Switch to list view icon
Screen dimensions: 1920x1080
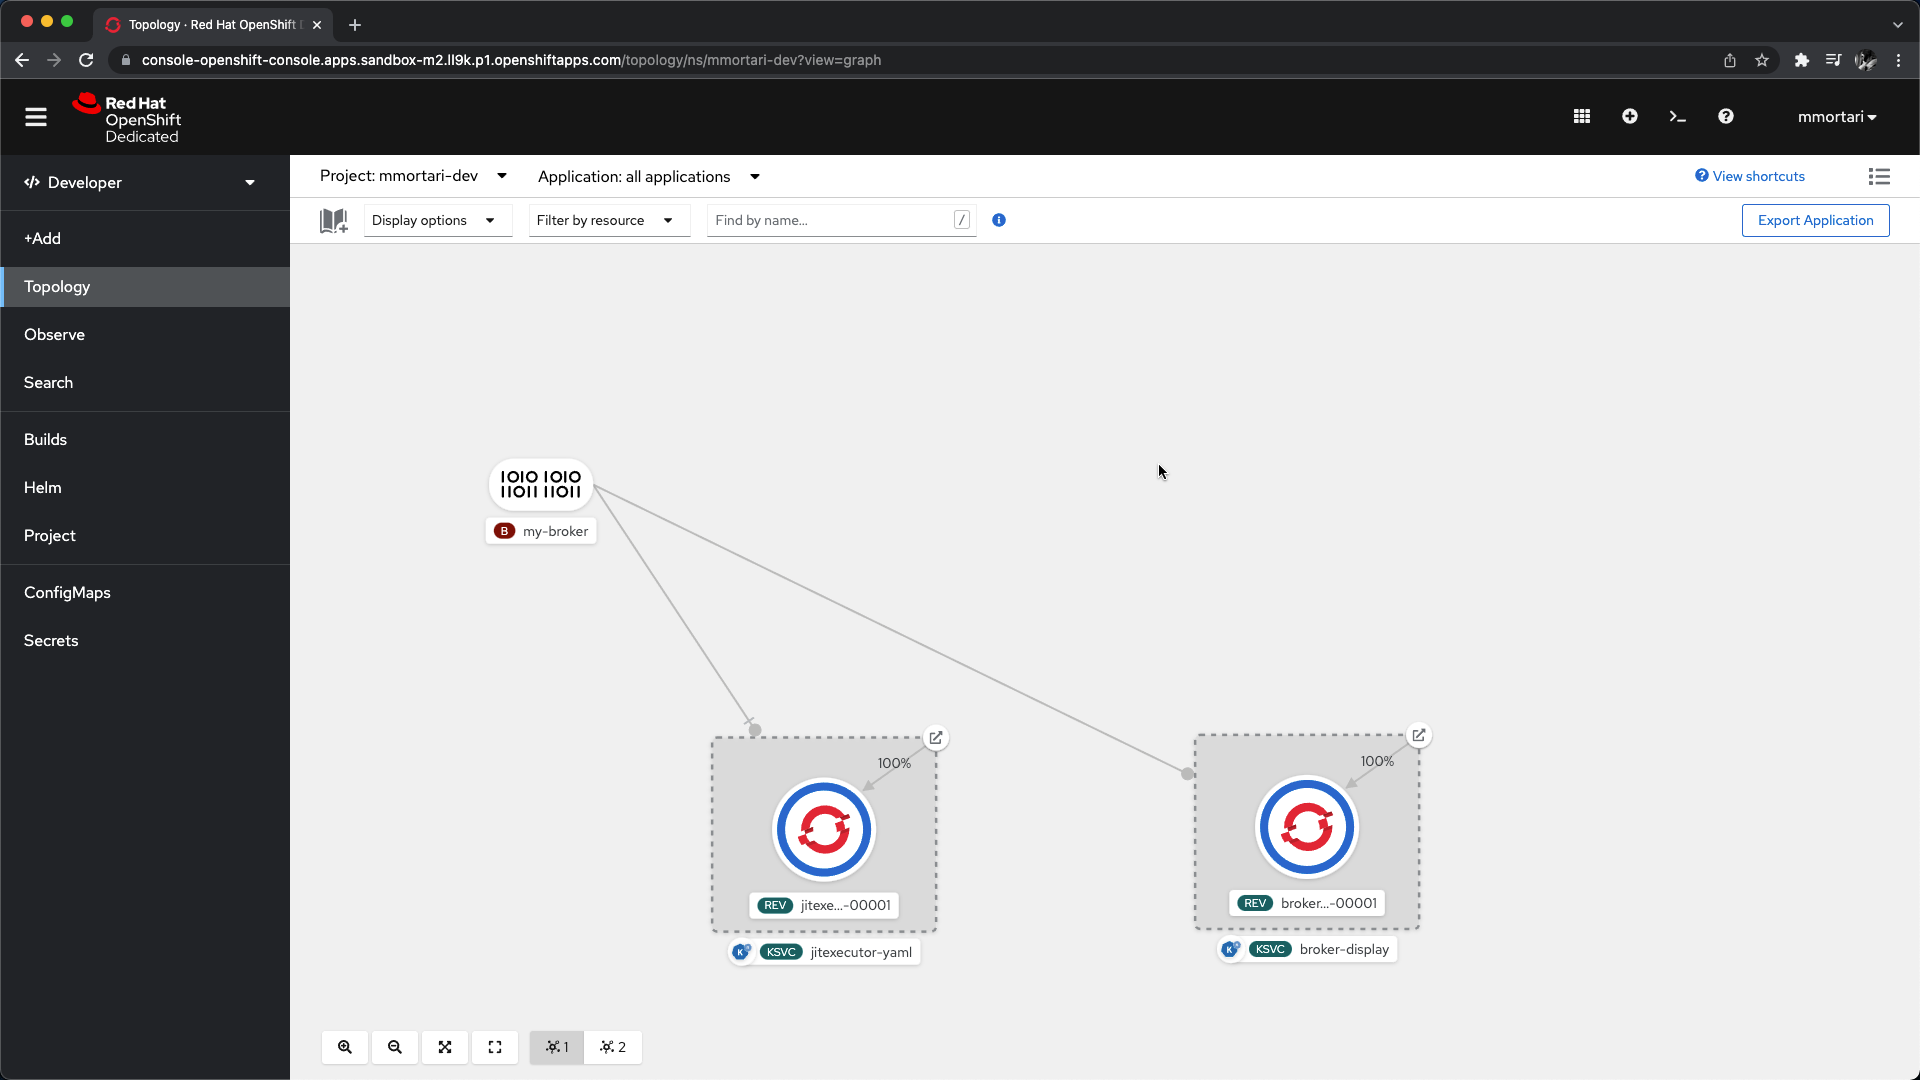click(1879, 177)
